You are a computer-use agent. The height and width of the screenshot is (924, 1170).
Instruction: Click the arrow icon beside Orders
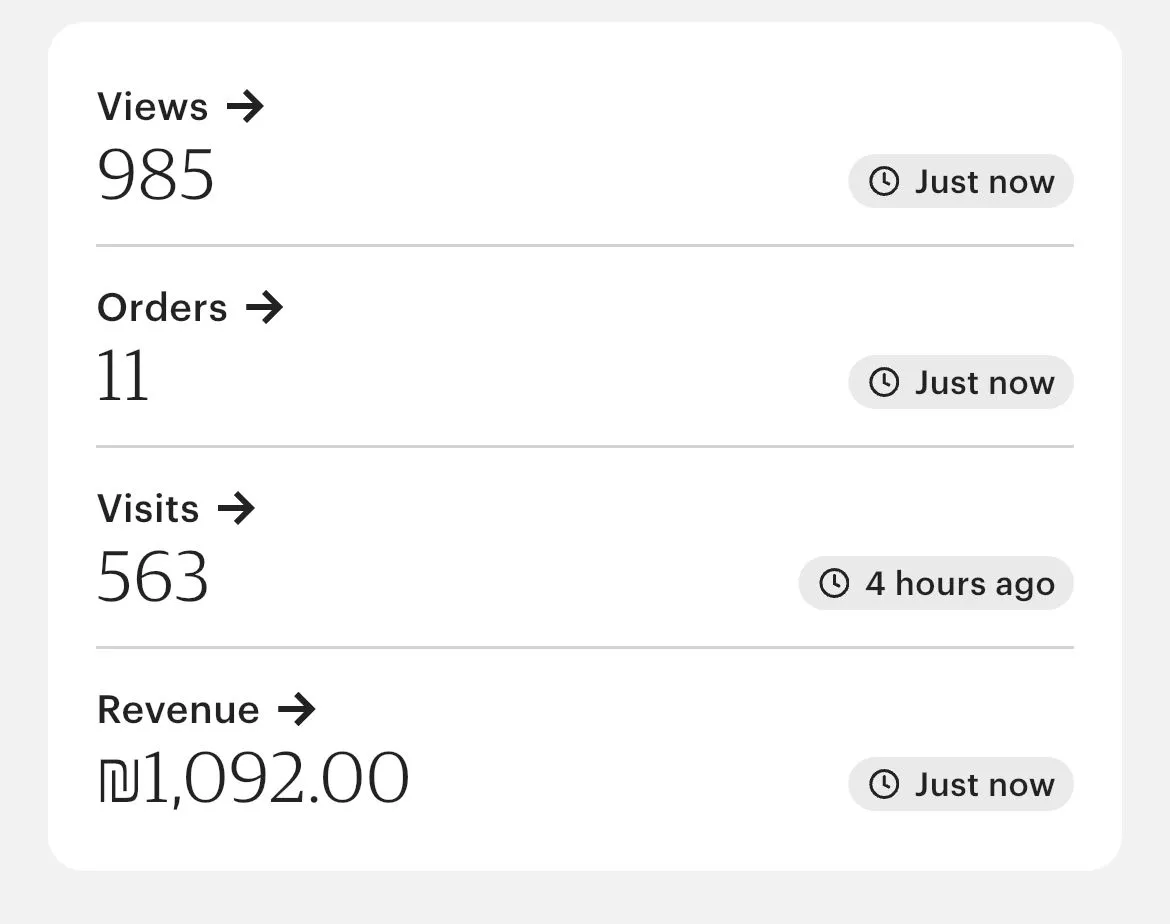coord(264,307)
